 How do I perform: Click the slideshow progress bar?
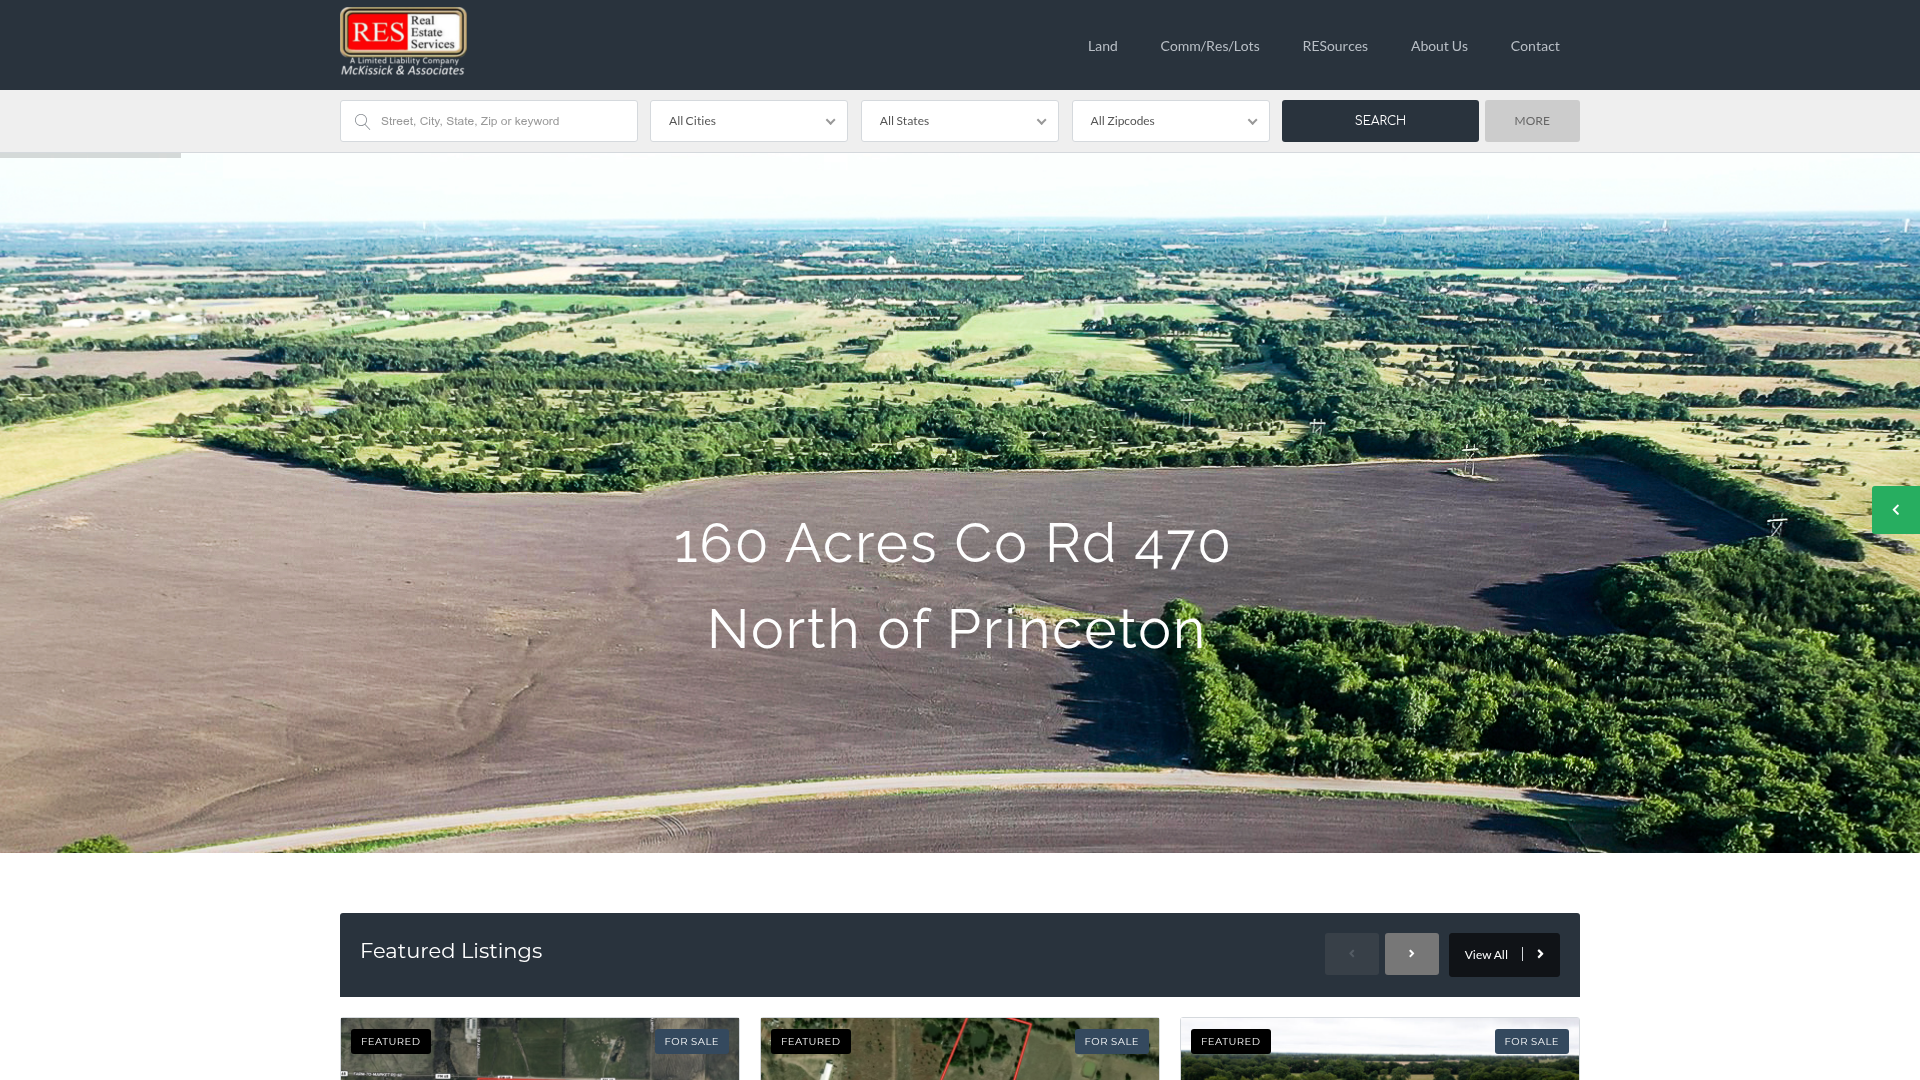pos(90,155)
